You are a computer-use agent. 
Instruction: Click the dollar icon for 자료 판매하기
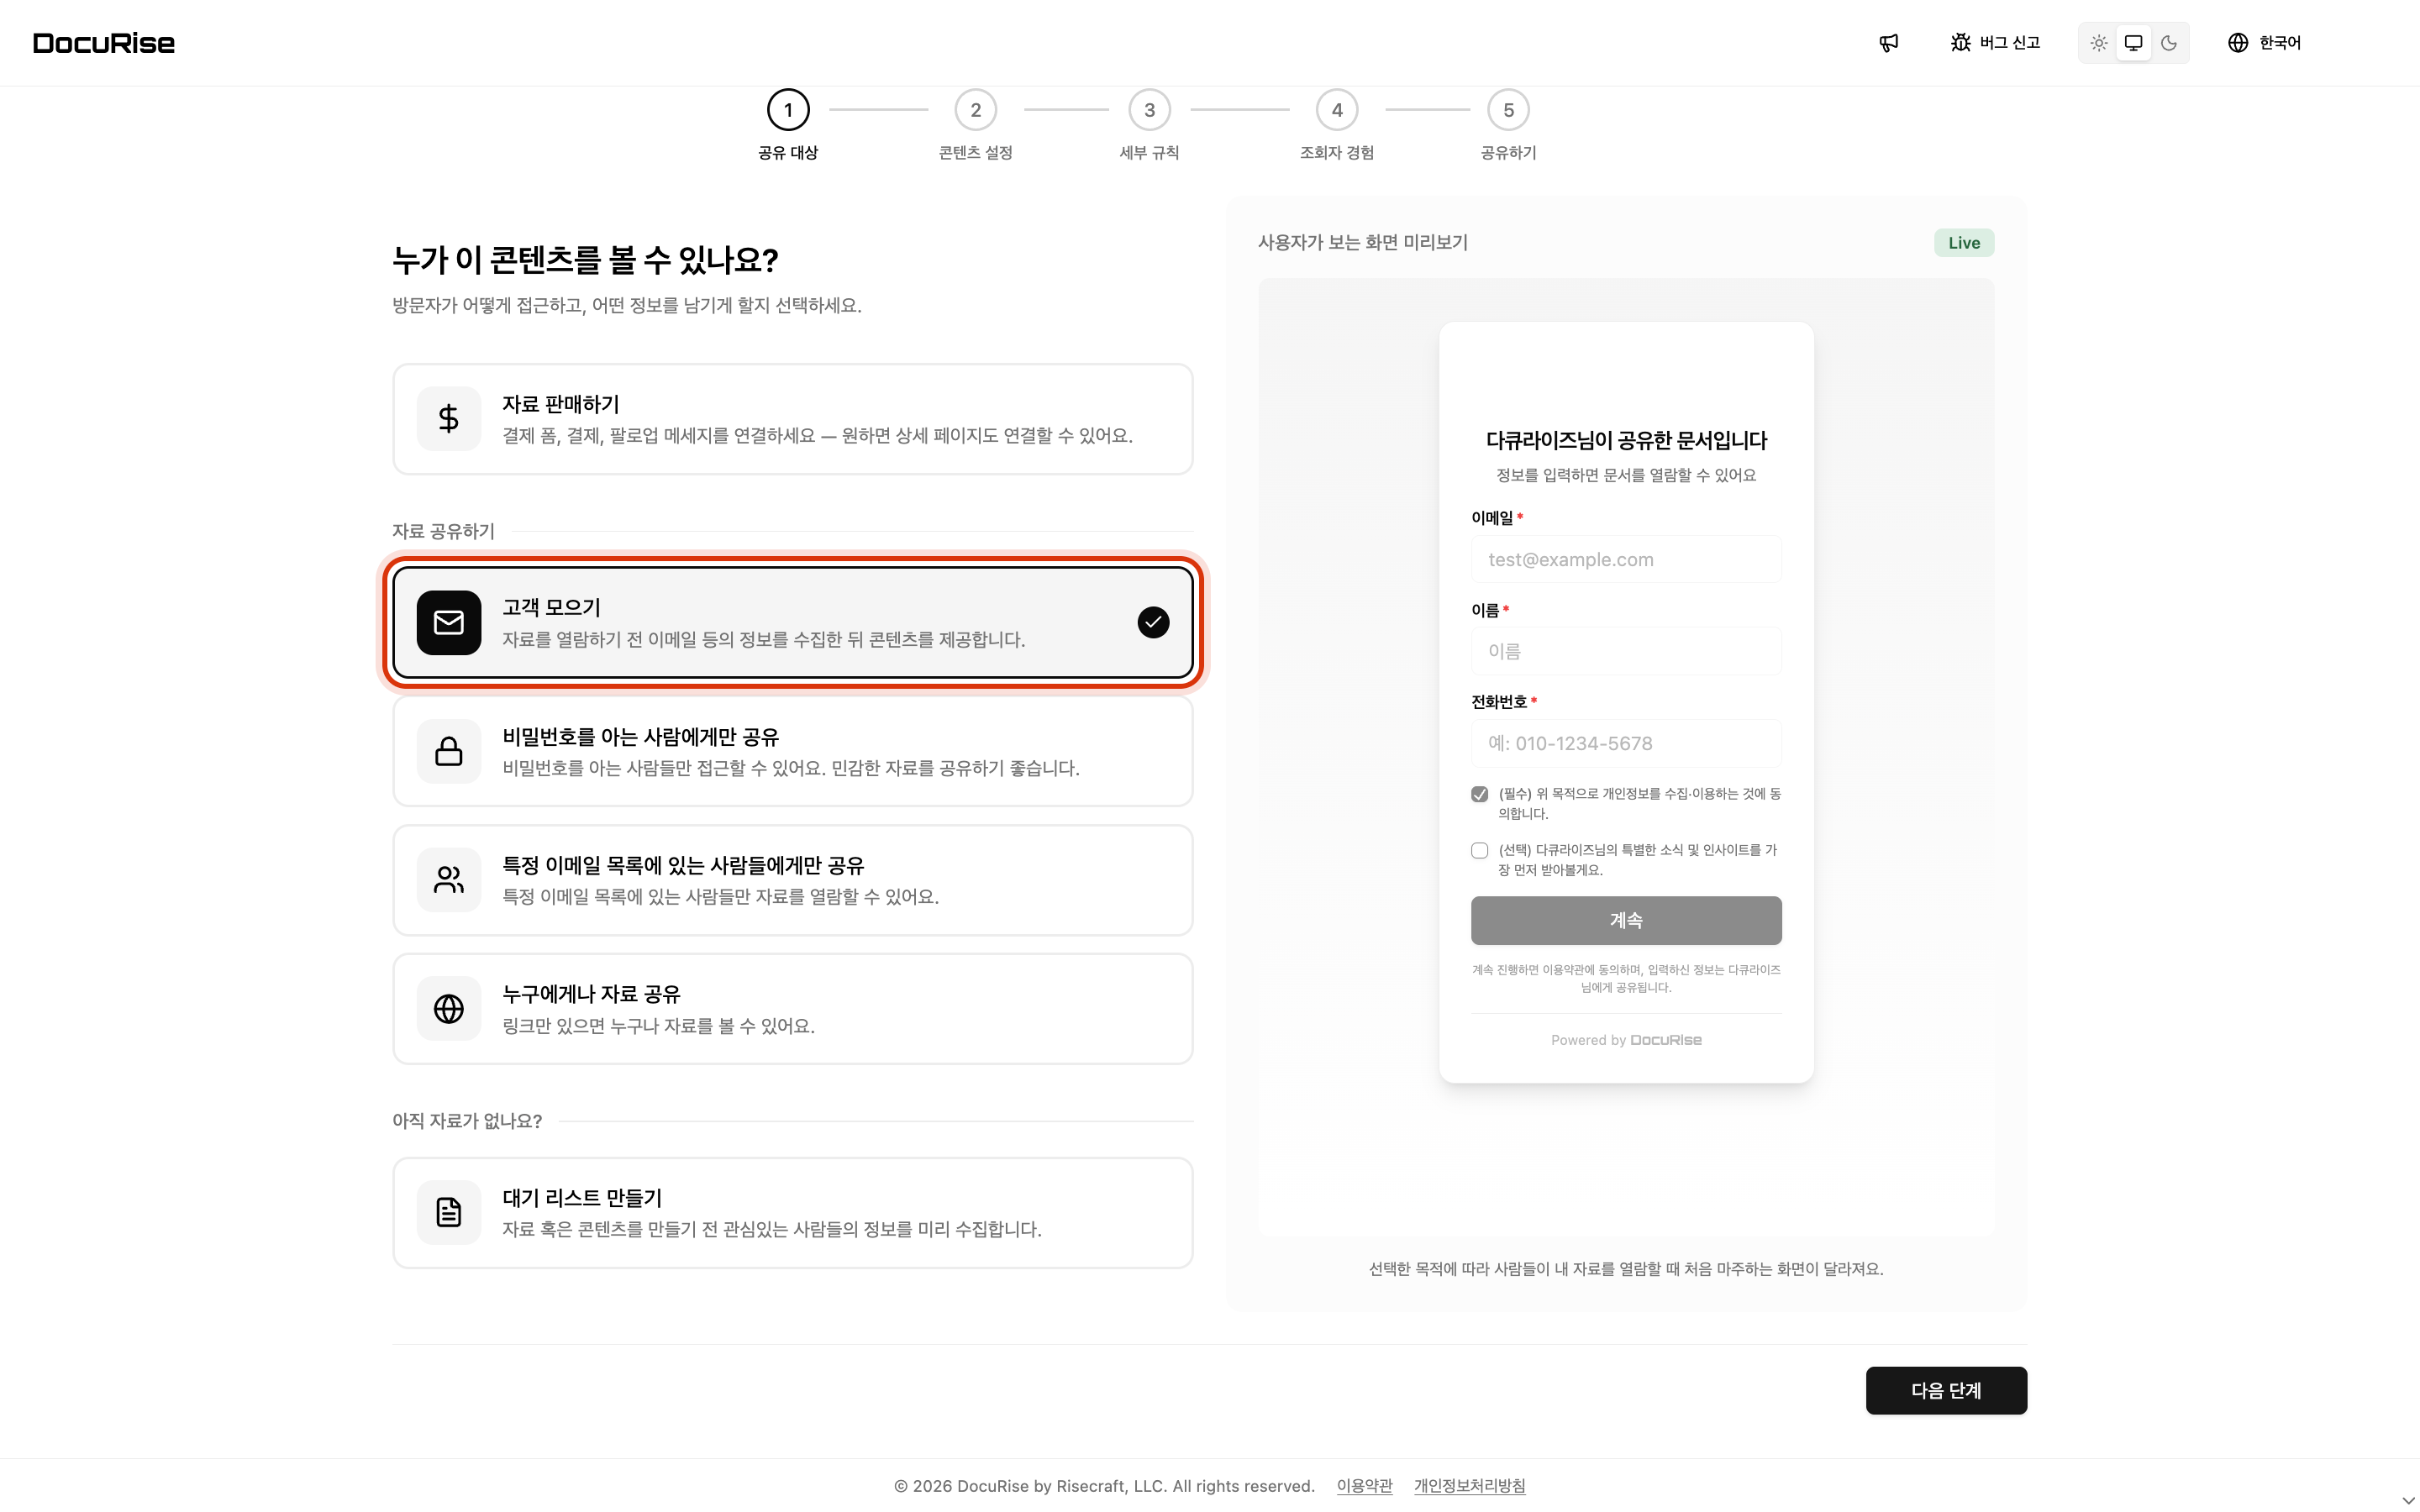(449, 419)
